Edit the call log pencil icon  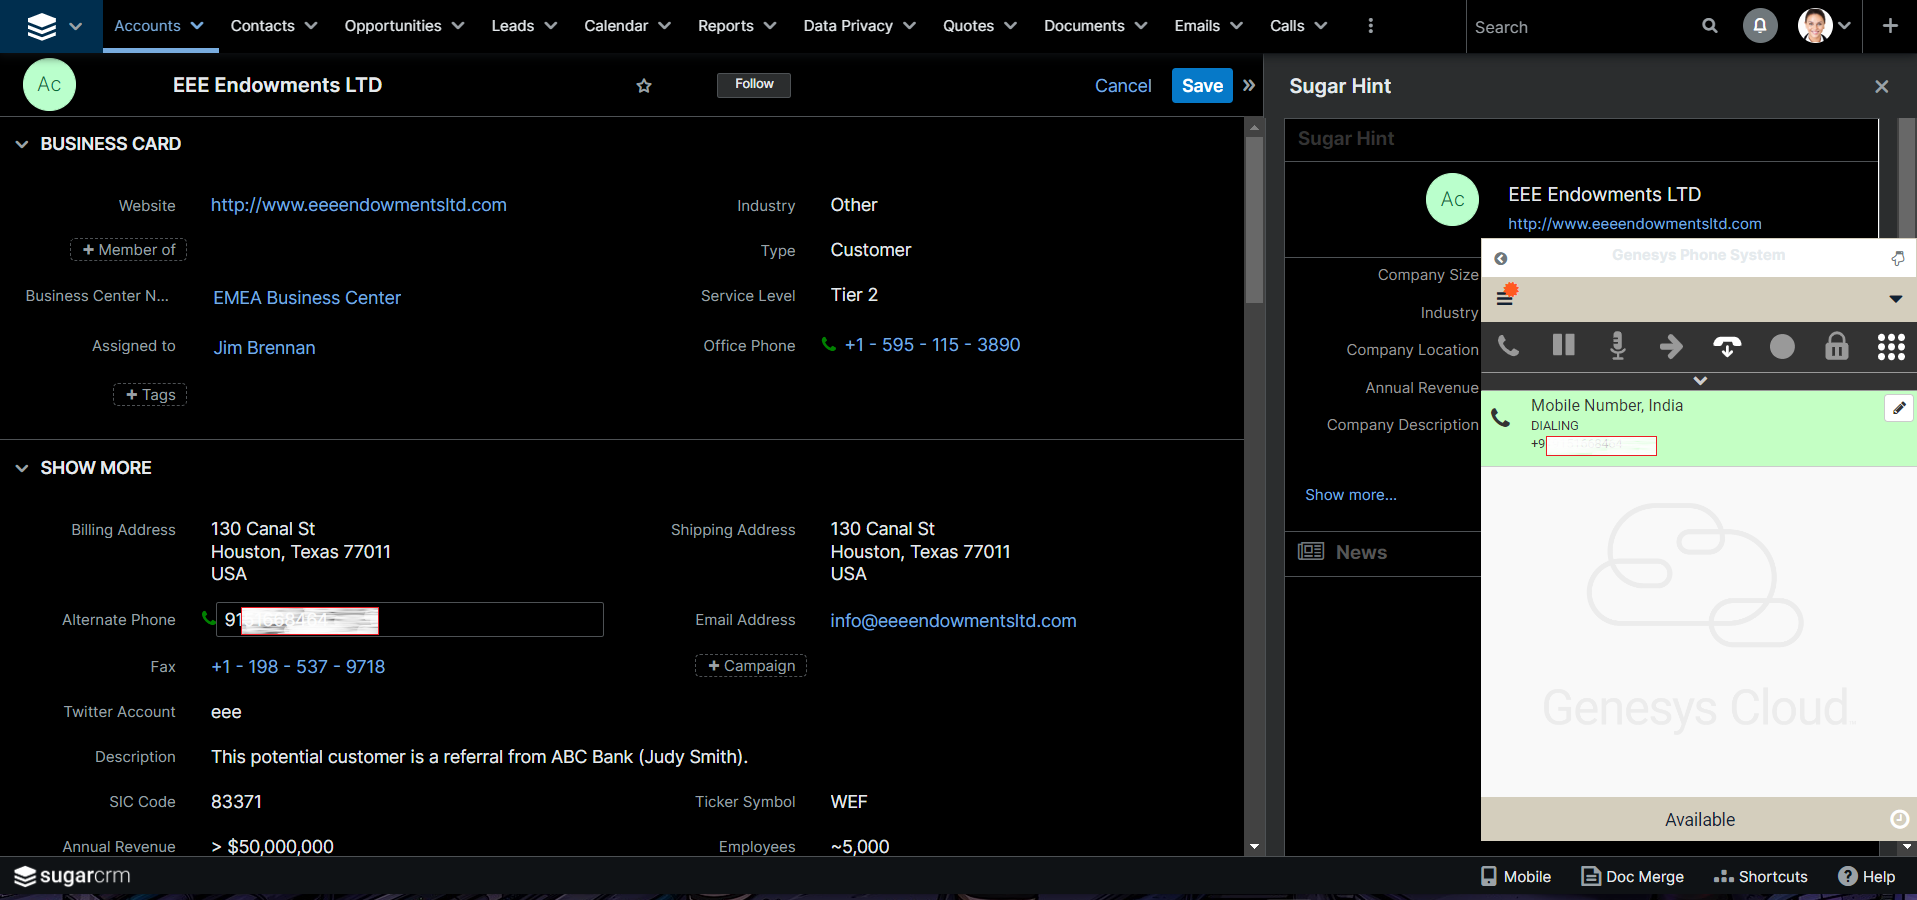[x=1899, y=408]
